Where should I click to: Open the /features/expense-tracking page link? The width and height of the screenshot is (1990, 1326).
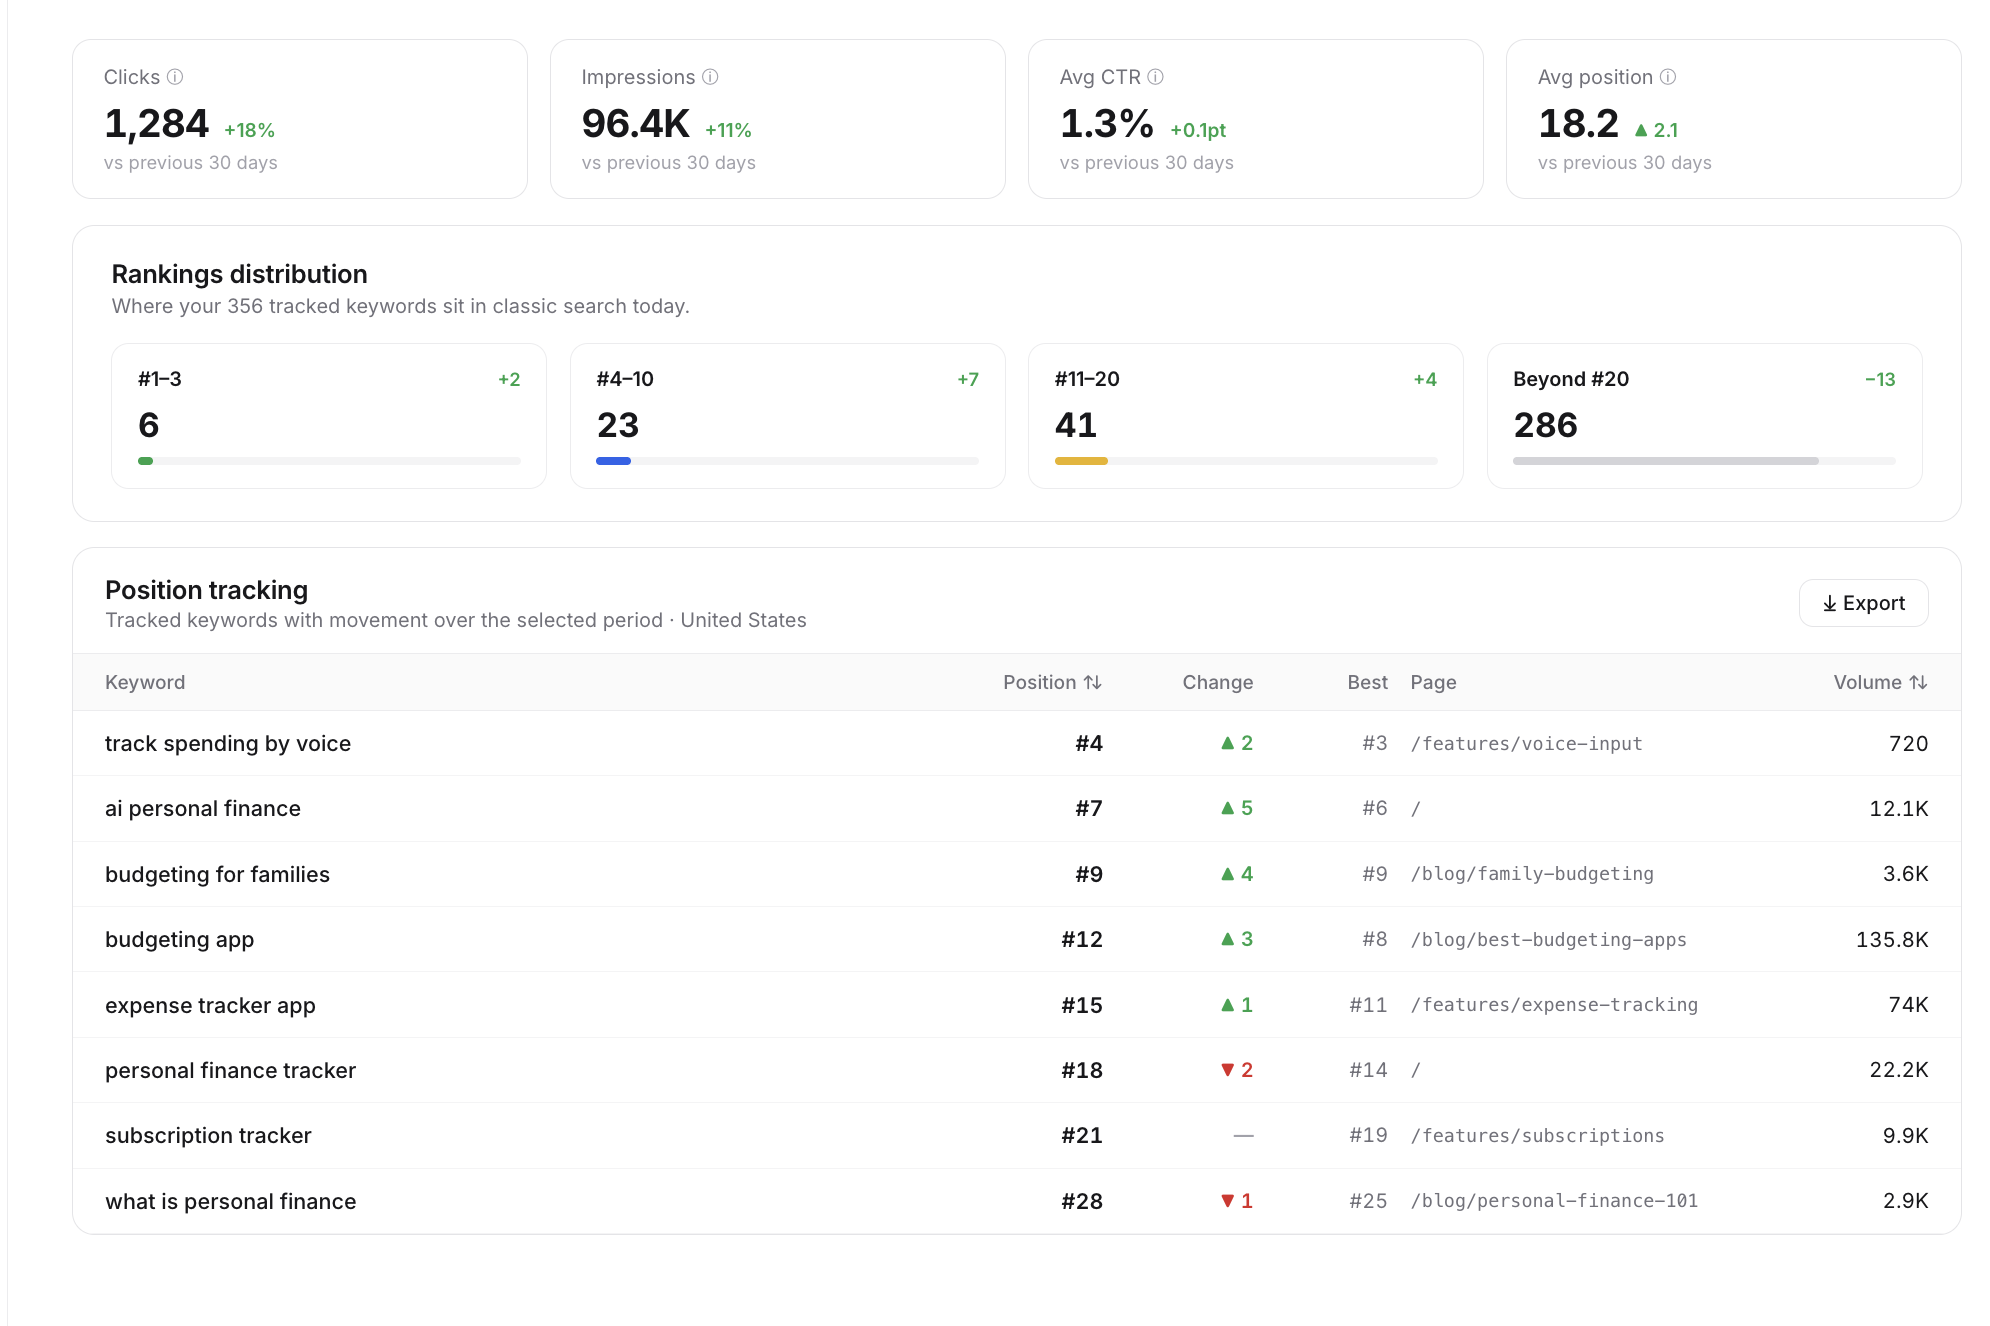pos(1554,1005)
